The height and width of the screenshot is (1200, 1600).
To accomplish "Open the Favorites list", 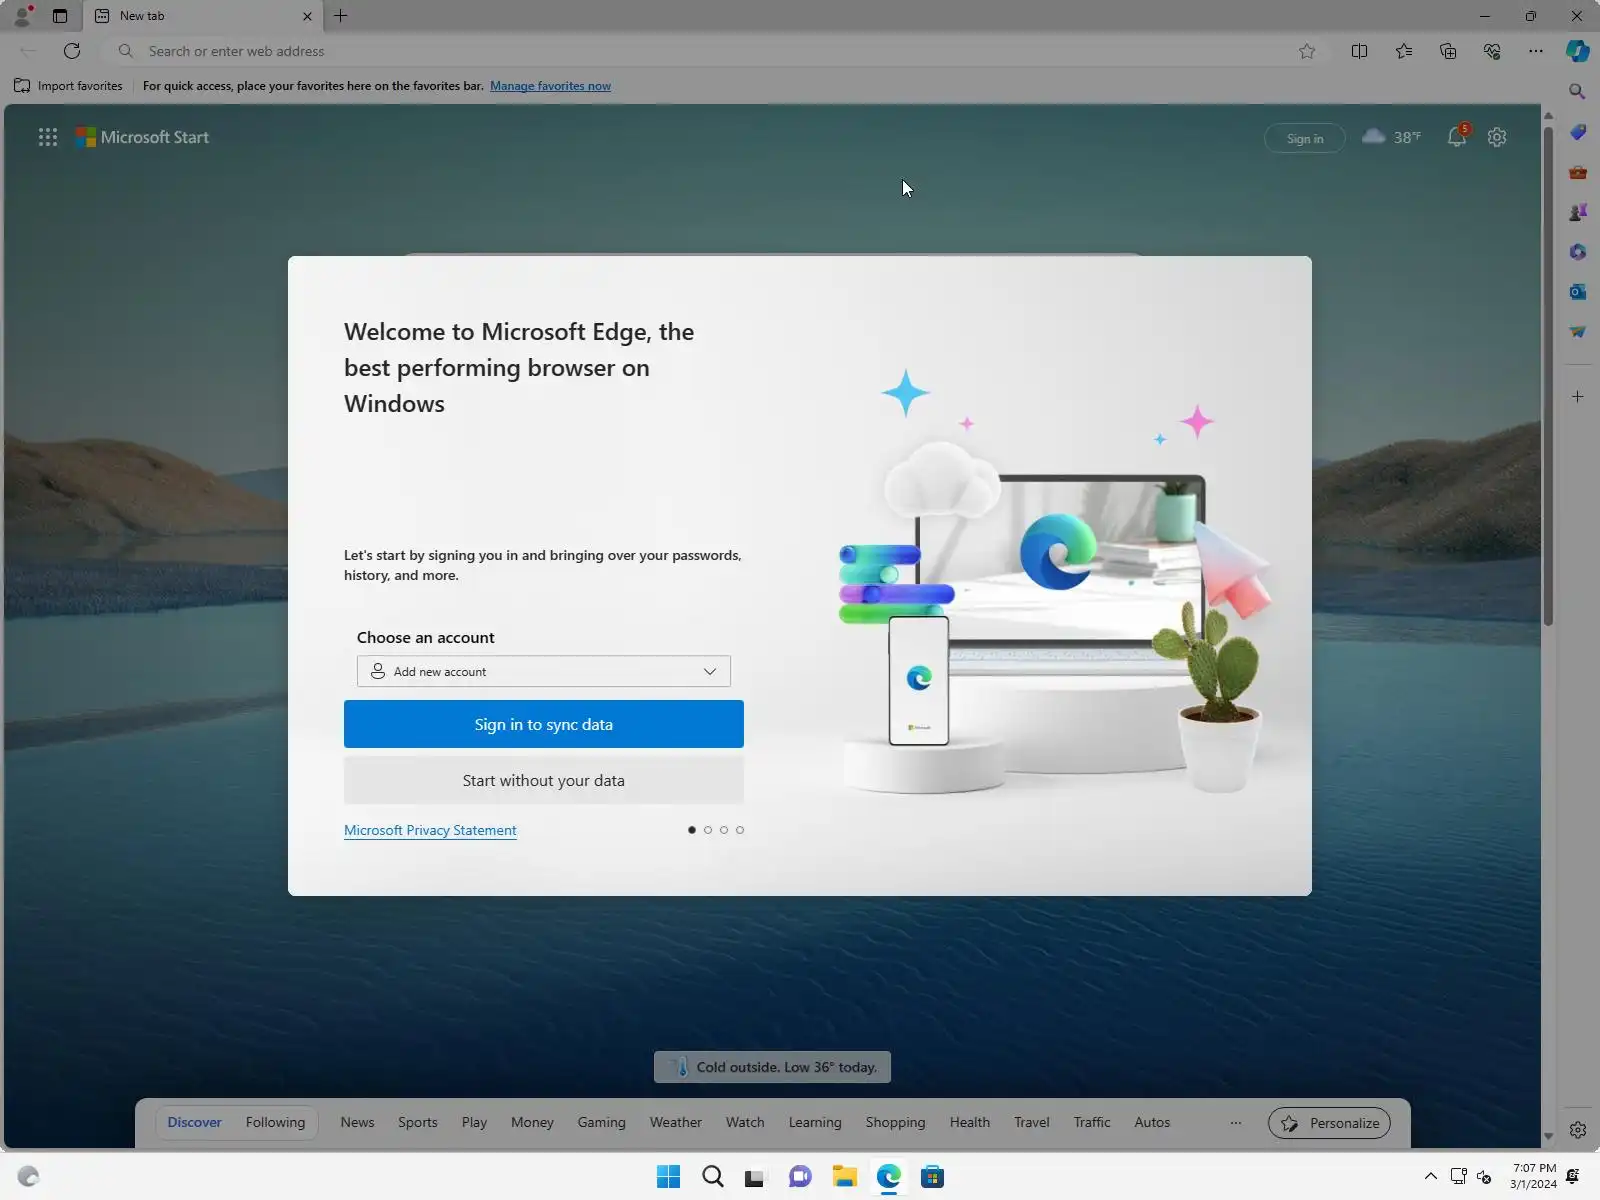I will tap(1404, 51).
